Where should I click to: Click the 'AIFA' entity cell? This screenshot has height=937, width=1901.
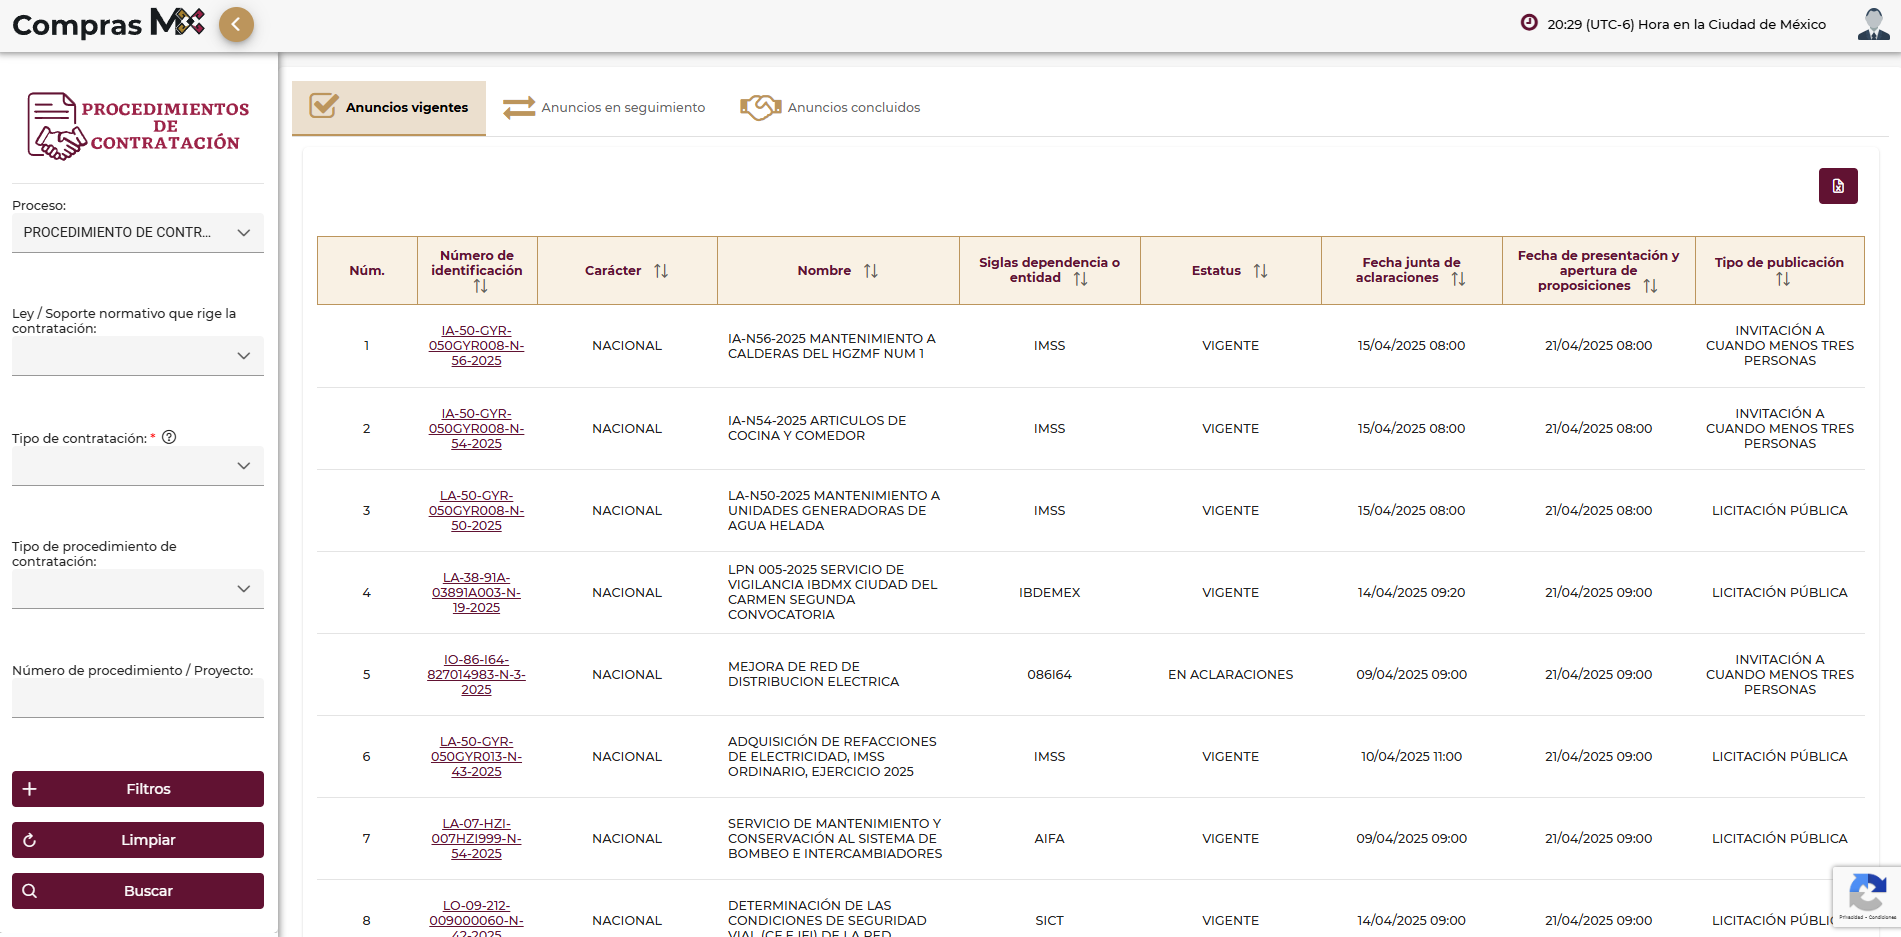pos(1049,839)
